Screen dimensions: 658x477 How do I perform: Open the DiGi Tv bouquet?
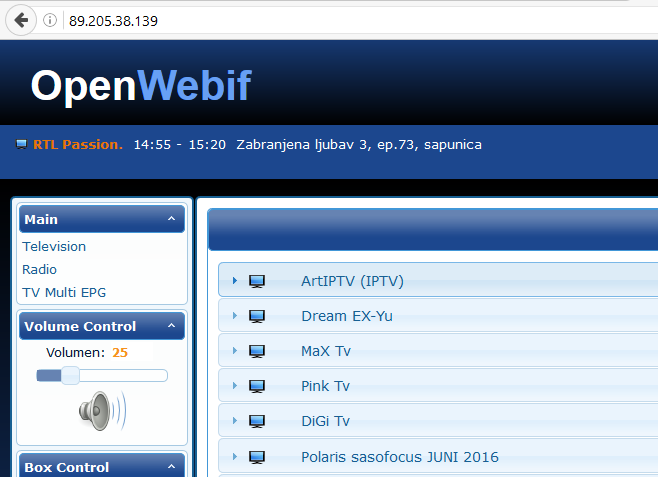[326, 421]
